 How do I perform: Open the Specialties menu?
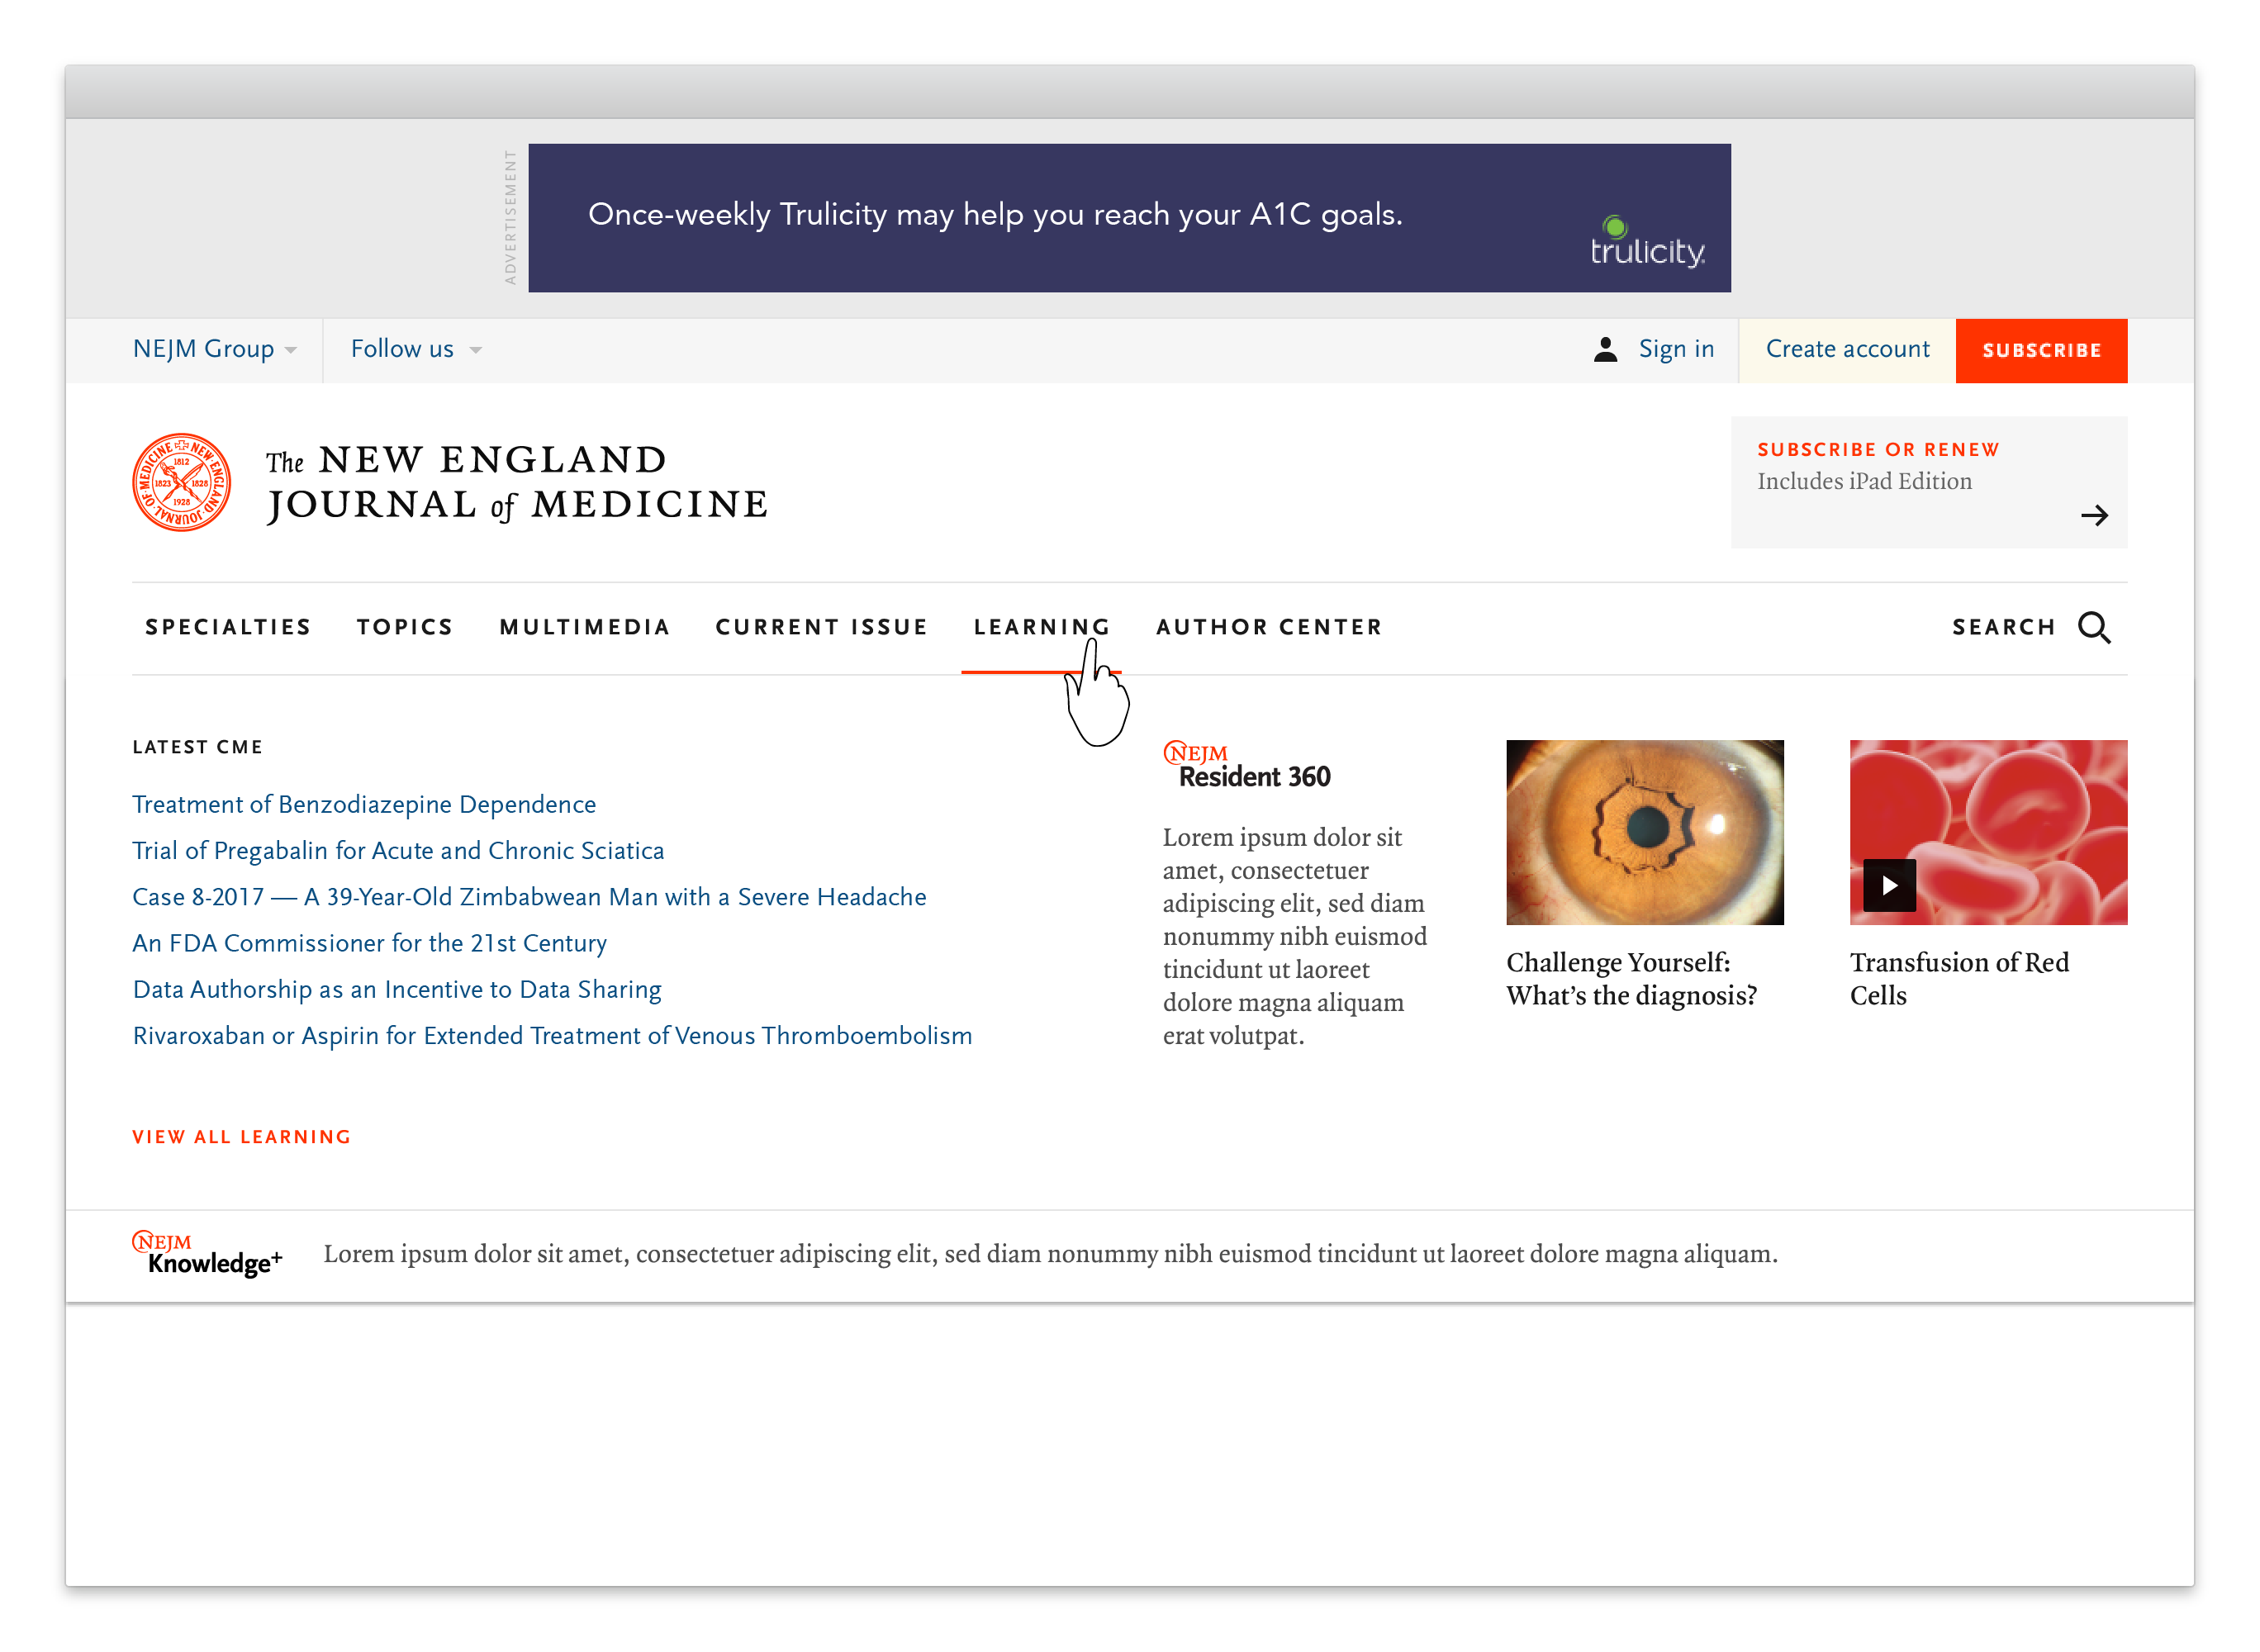click(x=228, y=627)
